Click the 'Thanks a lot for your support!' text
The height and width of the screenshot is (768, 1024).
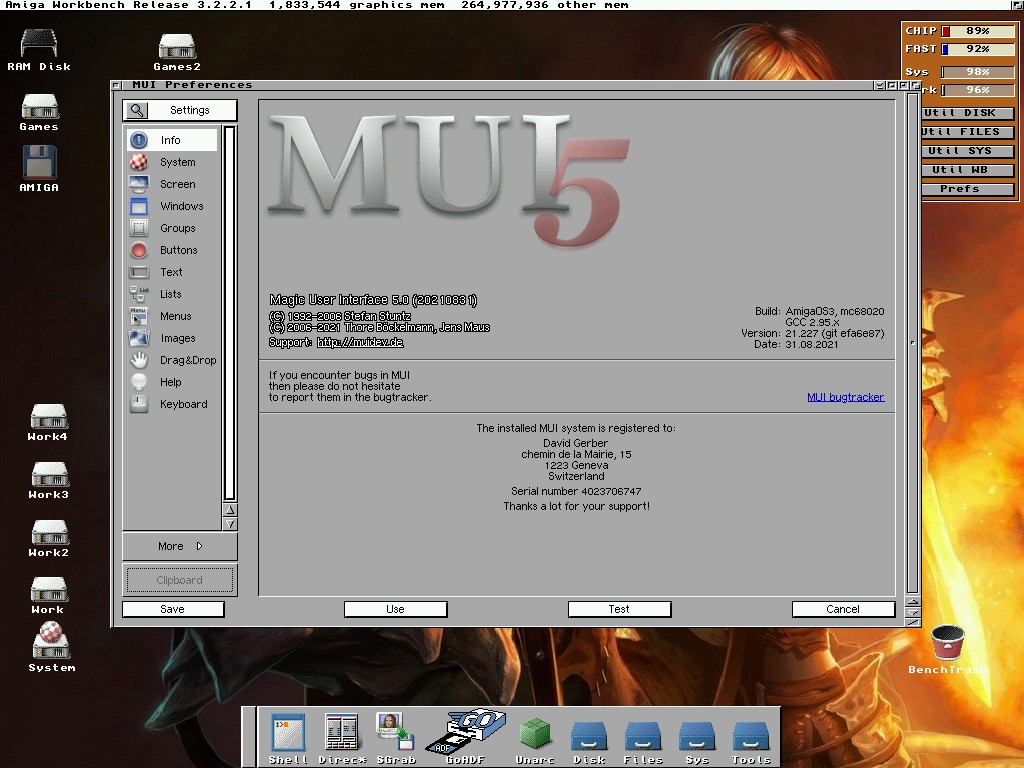[x=577, y=506]
